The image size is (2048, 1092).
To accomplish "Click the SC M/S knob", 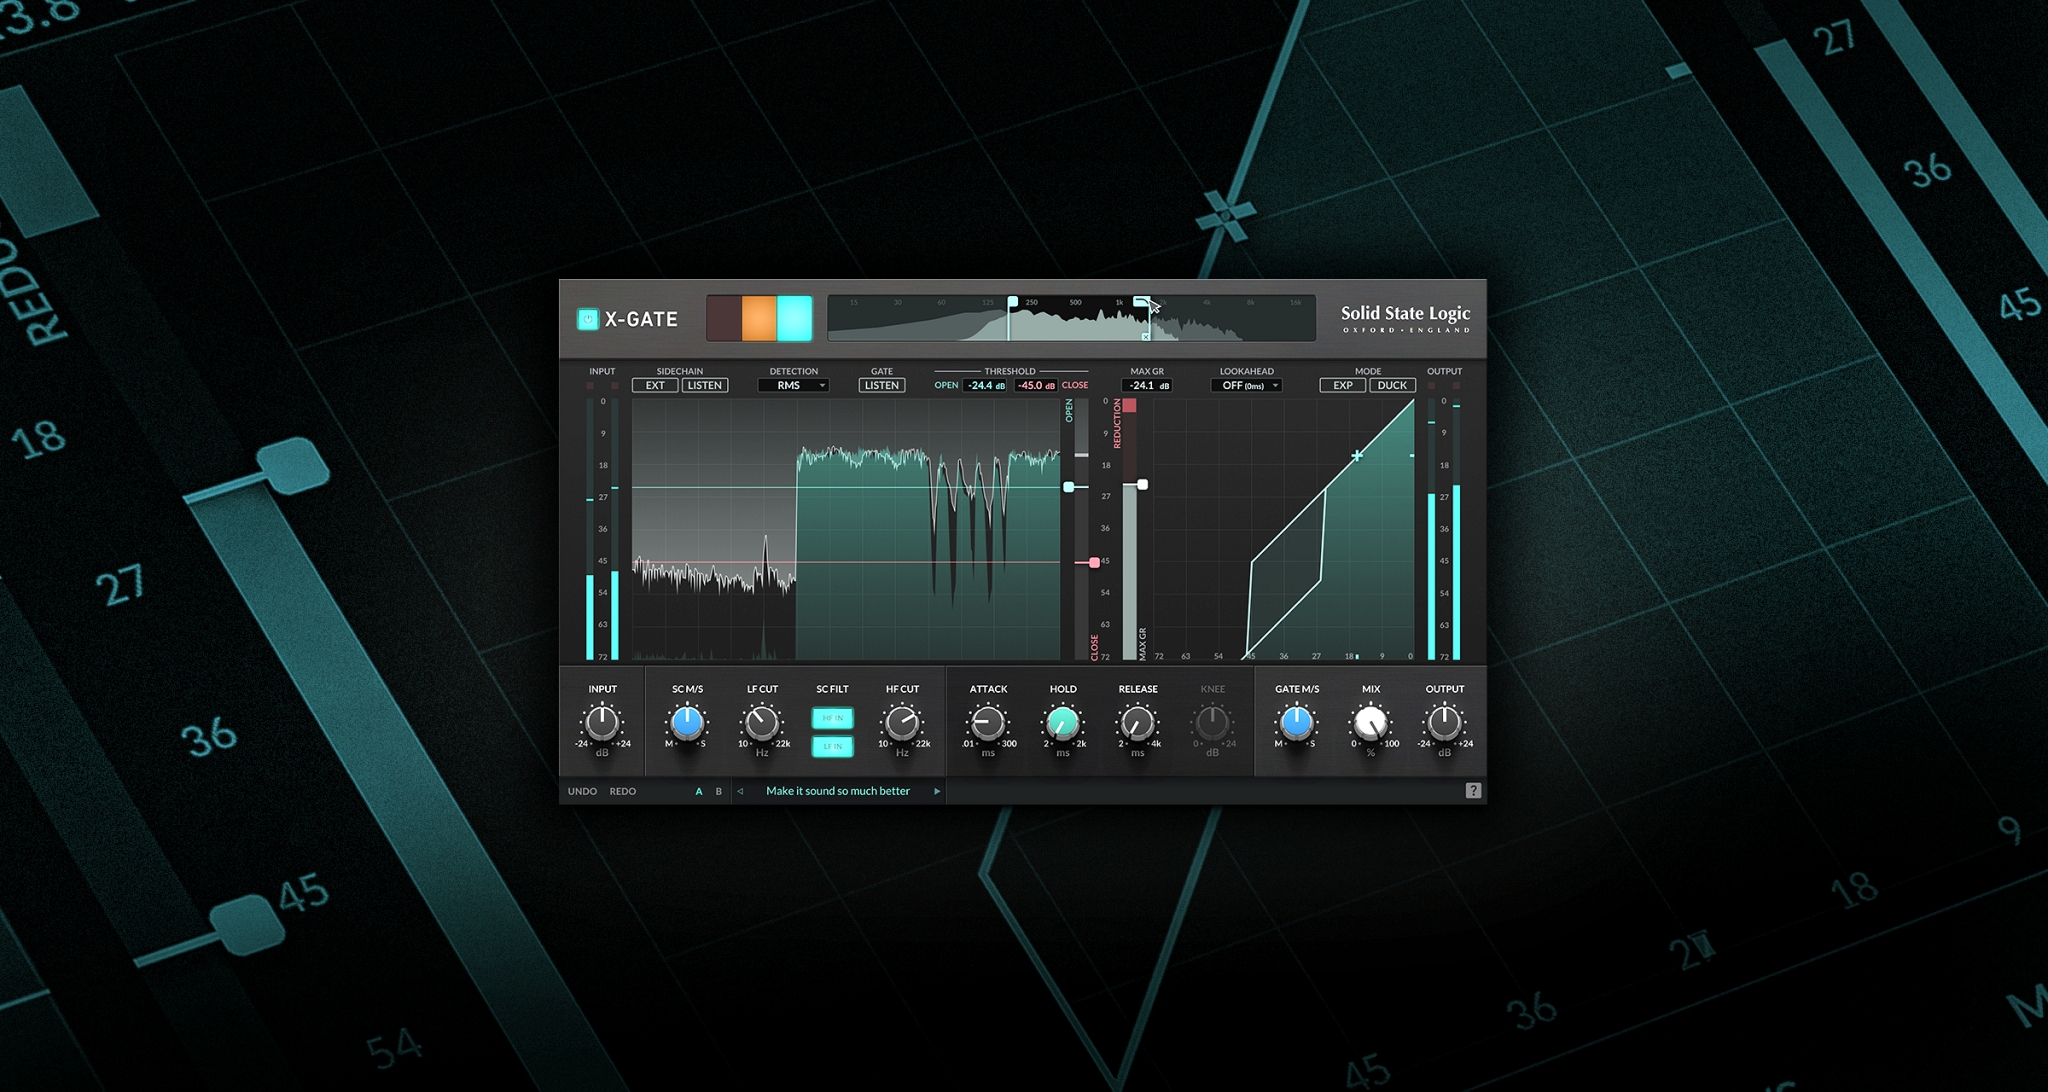I will point(687,724).
